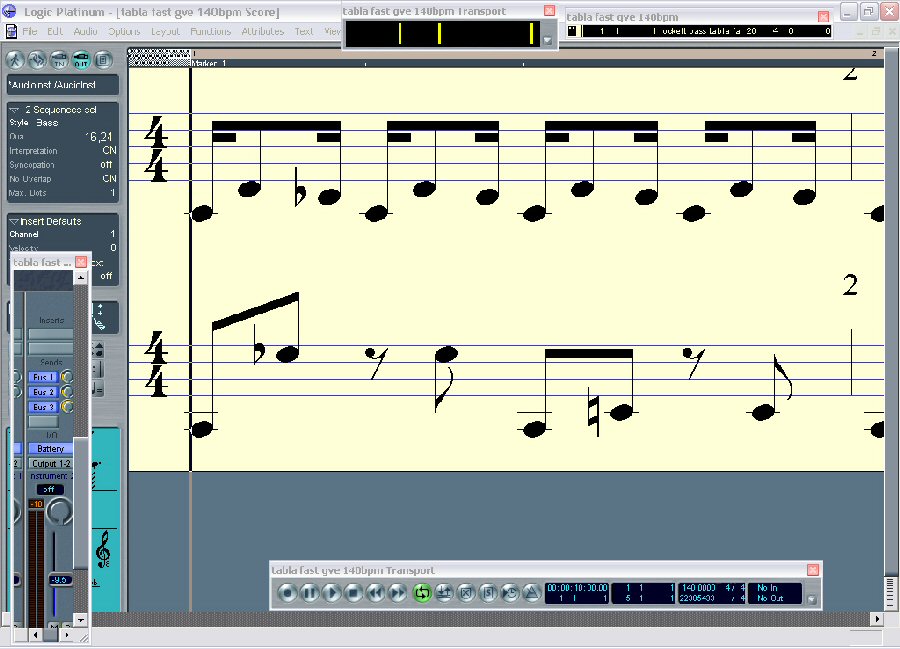This screenshot has height=649, width=900.
Task: Toggle Syncopation off value in parameters
Action: pos(106,165)
